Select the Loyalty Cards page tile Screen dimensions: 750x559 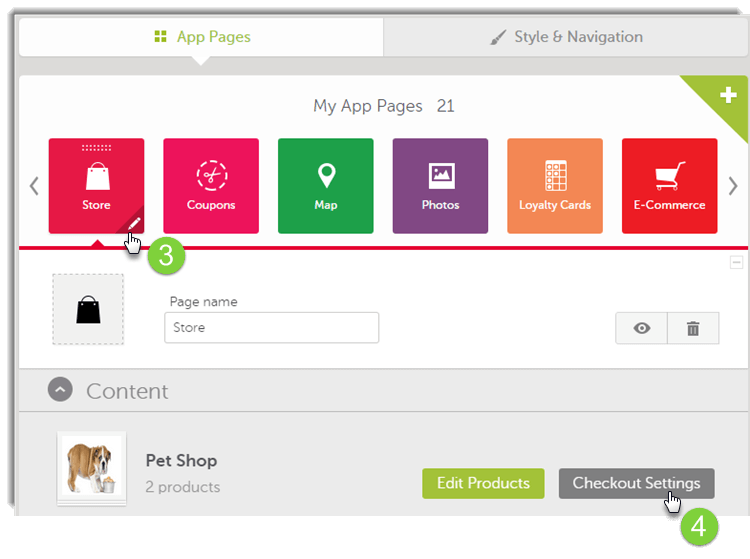(555, 186)
